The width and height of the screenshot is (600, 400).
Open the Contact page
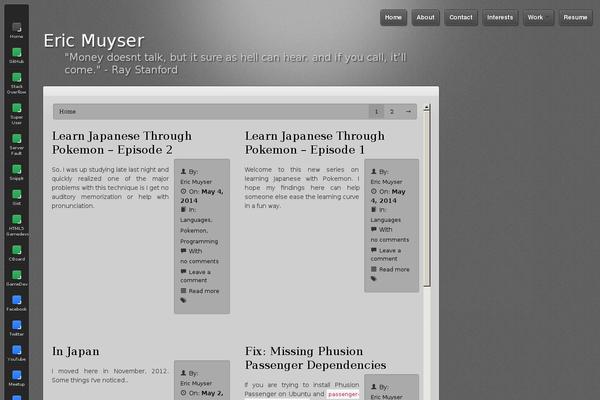click(x=461, y=18)
